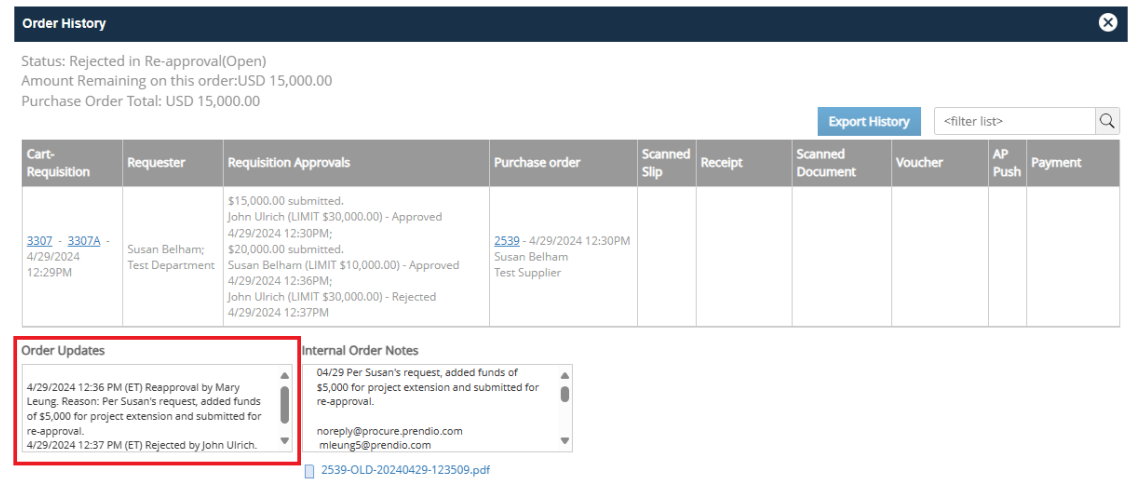Click 'John Ulrich (LIMIT $30,000.00) - Rejected' line

332,296
